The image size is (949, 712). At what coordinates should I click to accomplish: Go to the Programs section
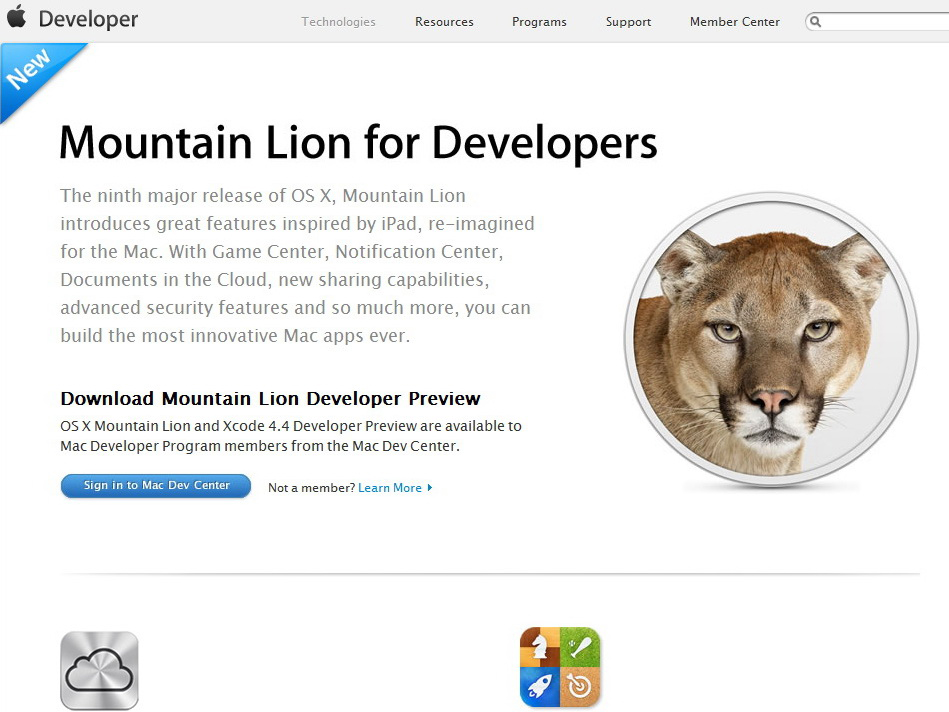(x=539, y=22)
